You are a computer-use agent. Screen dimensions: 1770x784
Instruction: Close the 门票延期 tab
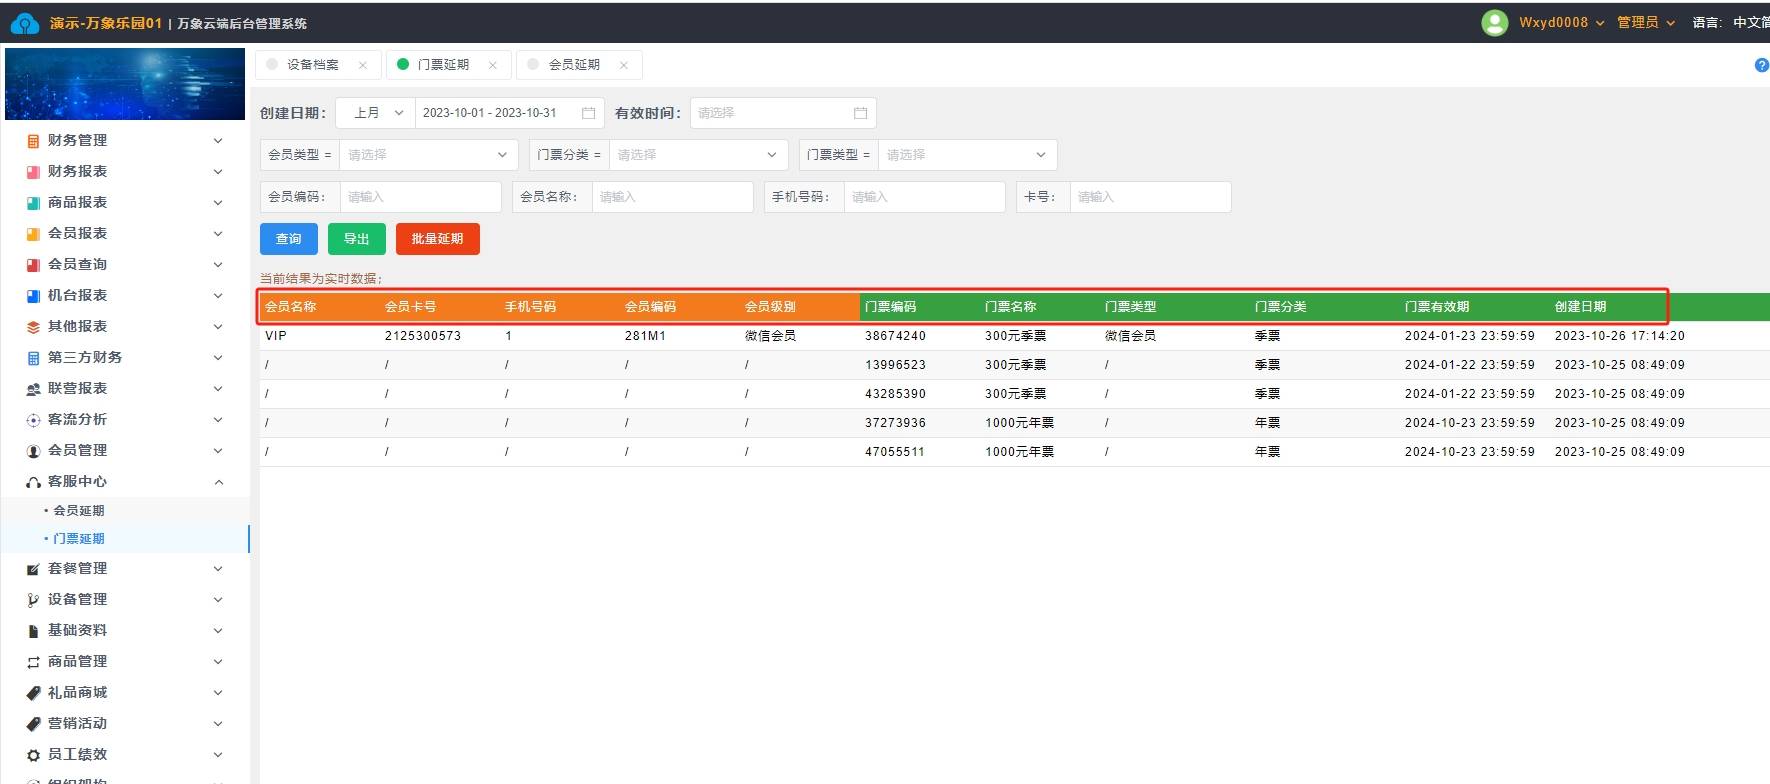pos(492,65)
